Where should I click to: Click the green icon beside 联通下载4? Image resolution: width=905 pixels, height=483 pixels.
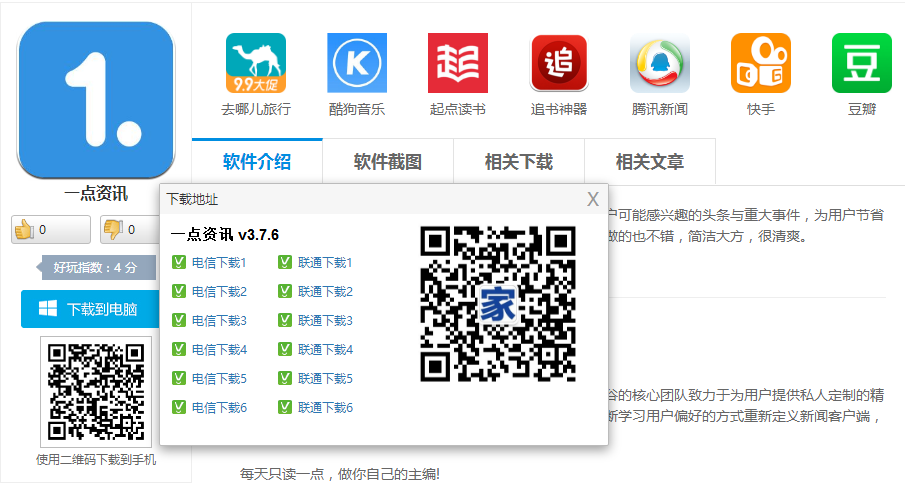tap(285, 349)
